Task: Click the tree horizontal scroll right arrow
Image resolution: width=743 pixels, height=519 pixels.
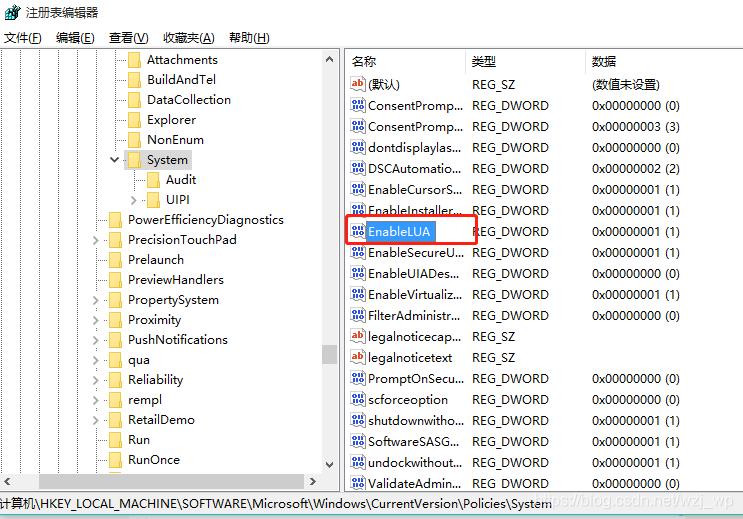Action: click(312, 482)
